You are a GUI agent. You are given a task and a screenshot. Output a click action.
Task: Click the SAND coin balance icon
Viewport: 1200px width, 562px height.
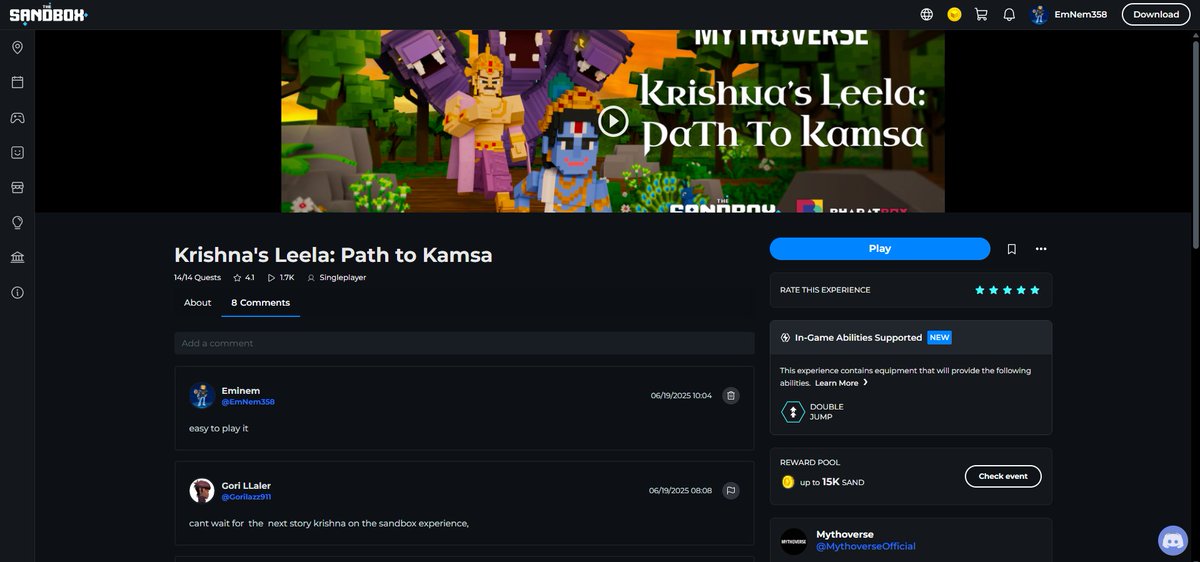pos(954,14)
